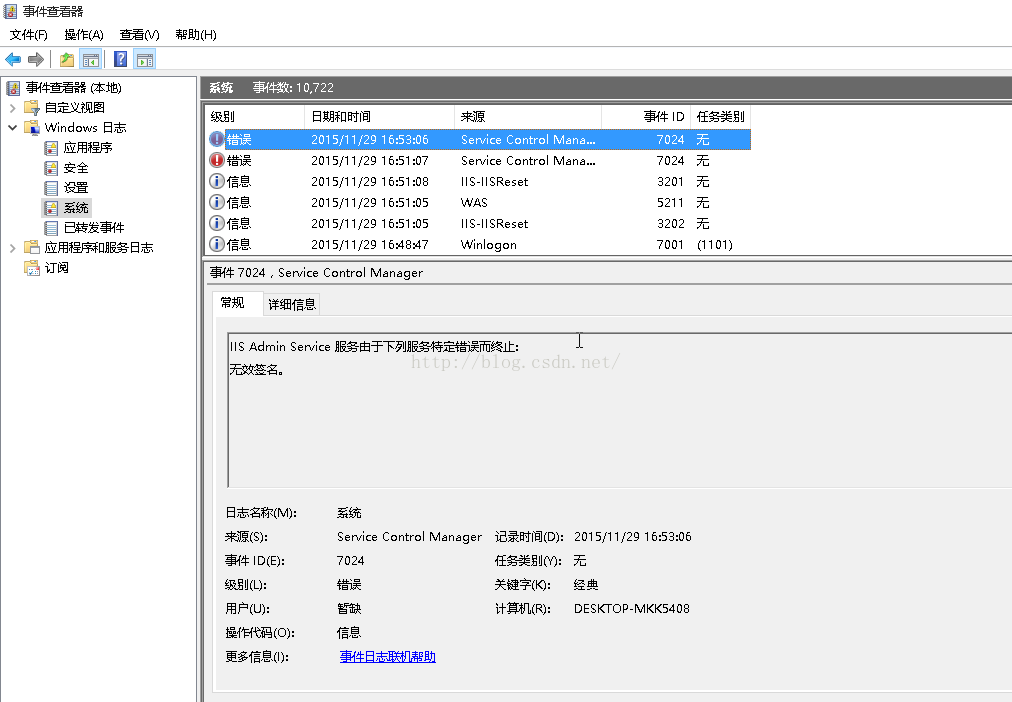Click the 订阅 subscriptions icon
Image resolution: width=1012 pixels, height=702 pixels.
click(32, 268)
